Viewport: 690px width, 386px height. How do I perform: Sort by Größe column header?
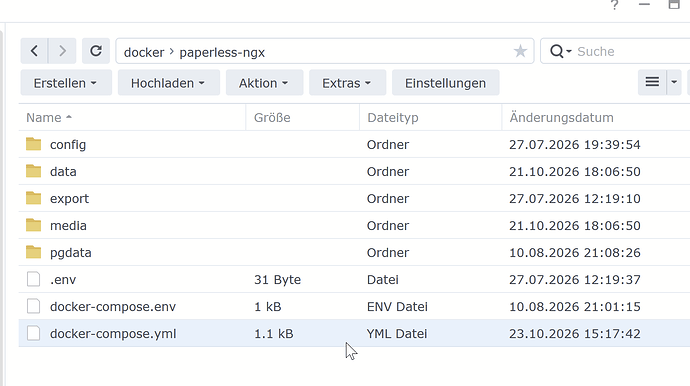pos(302,118)
